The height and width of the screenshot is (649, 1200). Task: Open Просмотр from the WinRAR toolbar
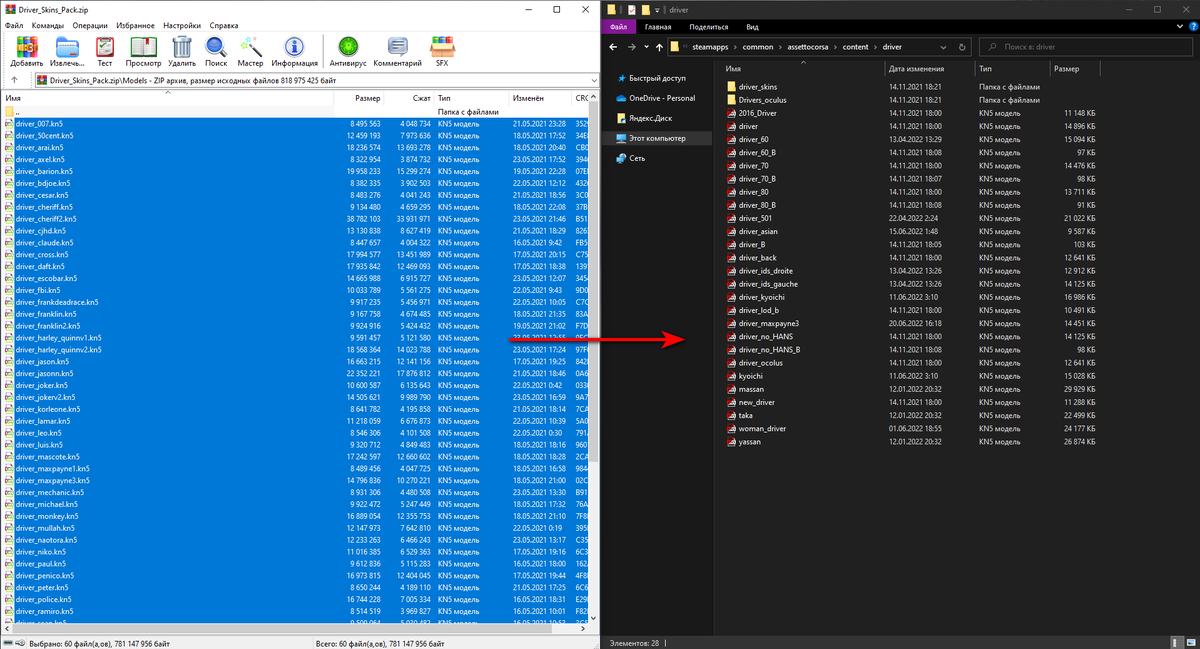[143, 49]
